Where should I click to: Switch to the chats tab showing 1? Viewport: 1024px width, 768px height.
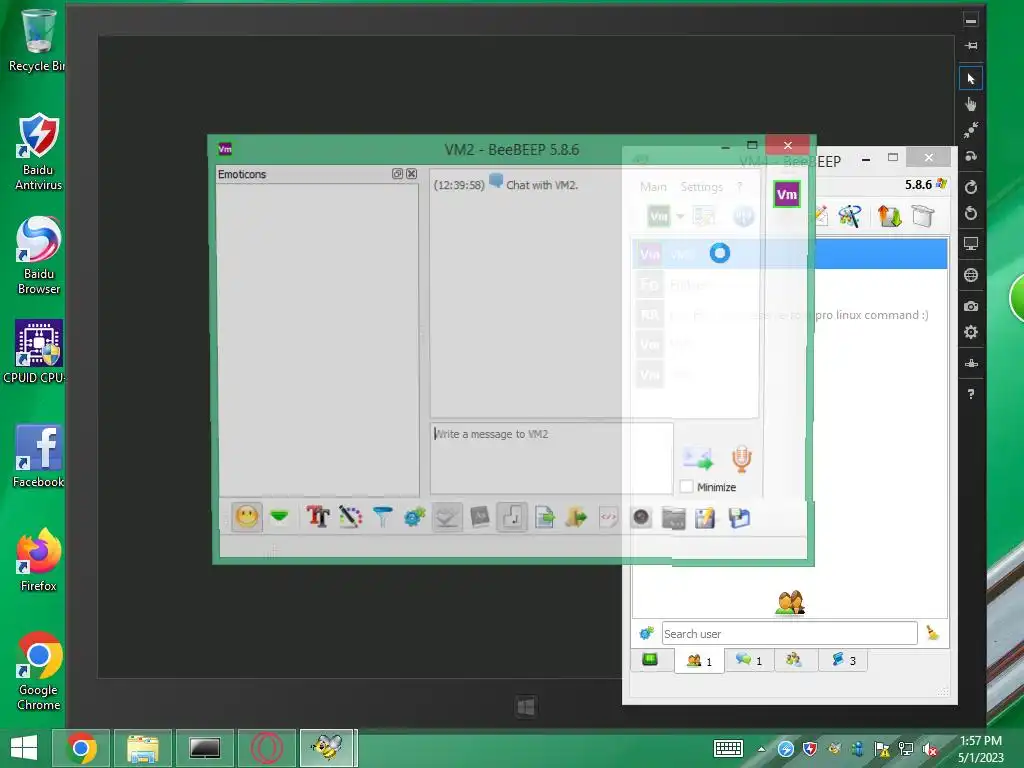pos(748,660)
